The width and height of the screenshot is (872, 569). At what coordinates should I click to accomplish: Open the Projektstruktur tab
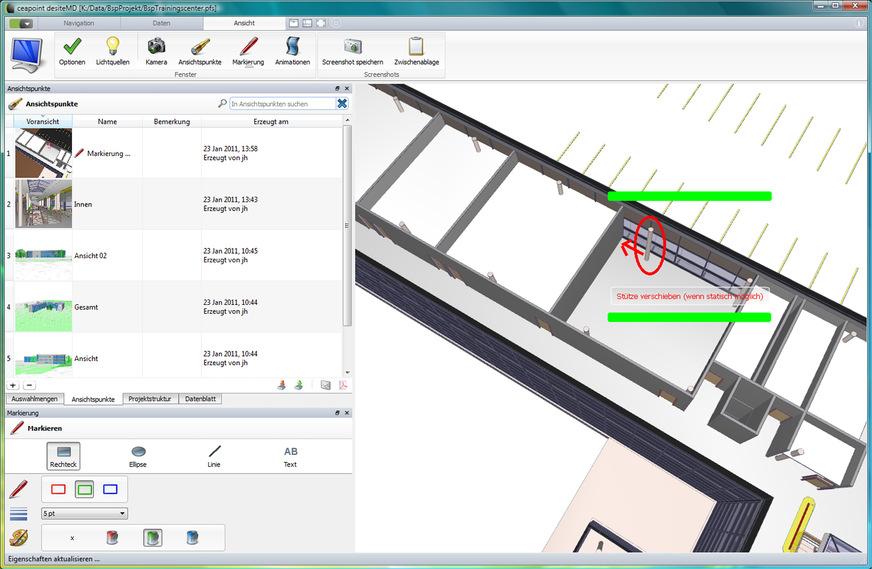[x=150, y=399]
